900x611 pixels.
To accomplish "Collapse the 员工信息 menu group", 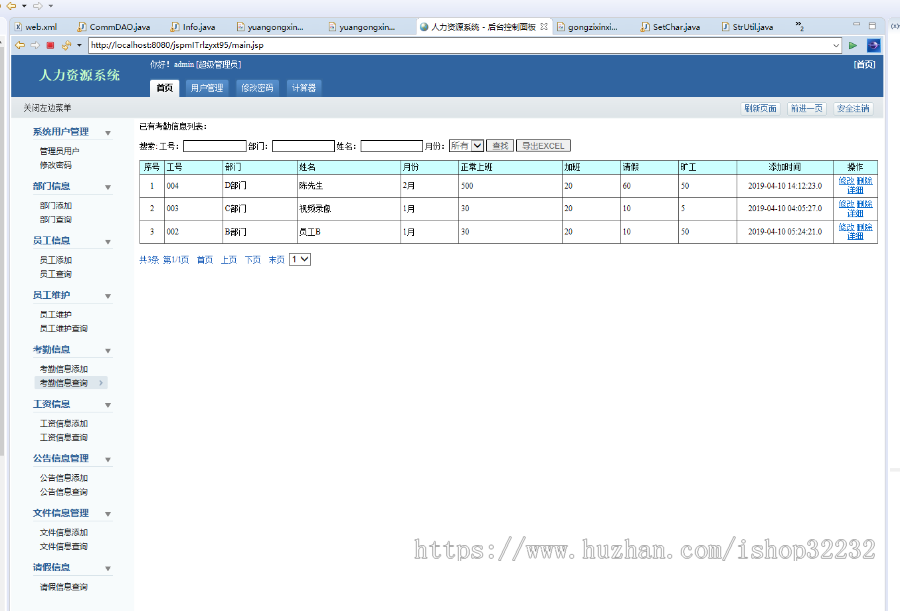I will click(108, 242).
